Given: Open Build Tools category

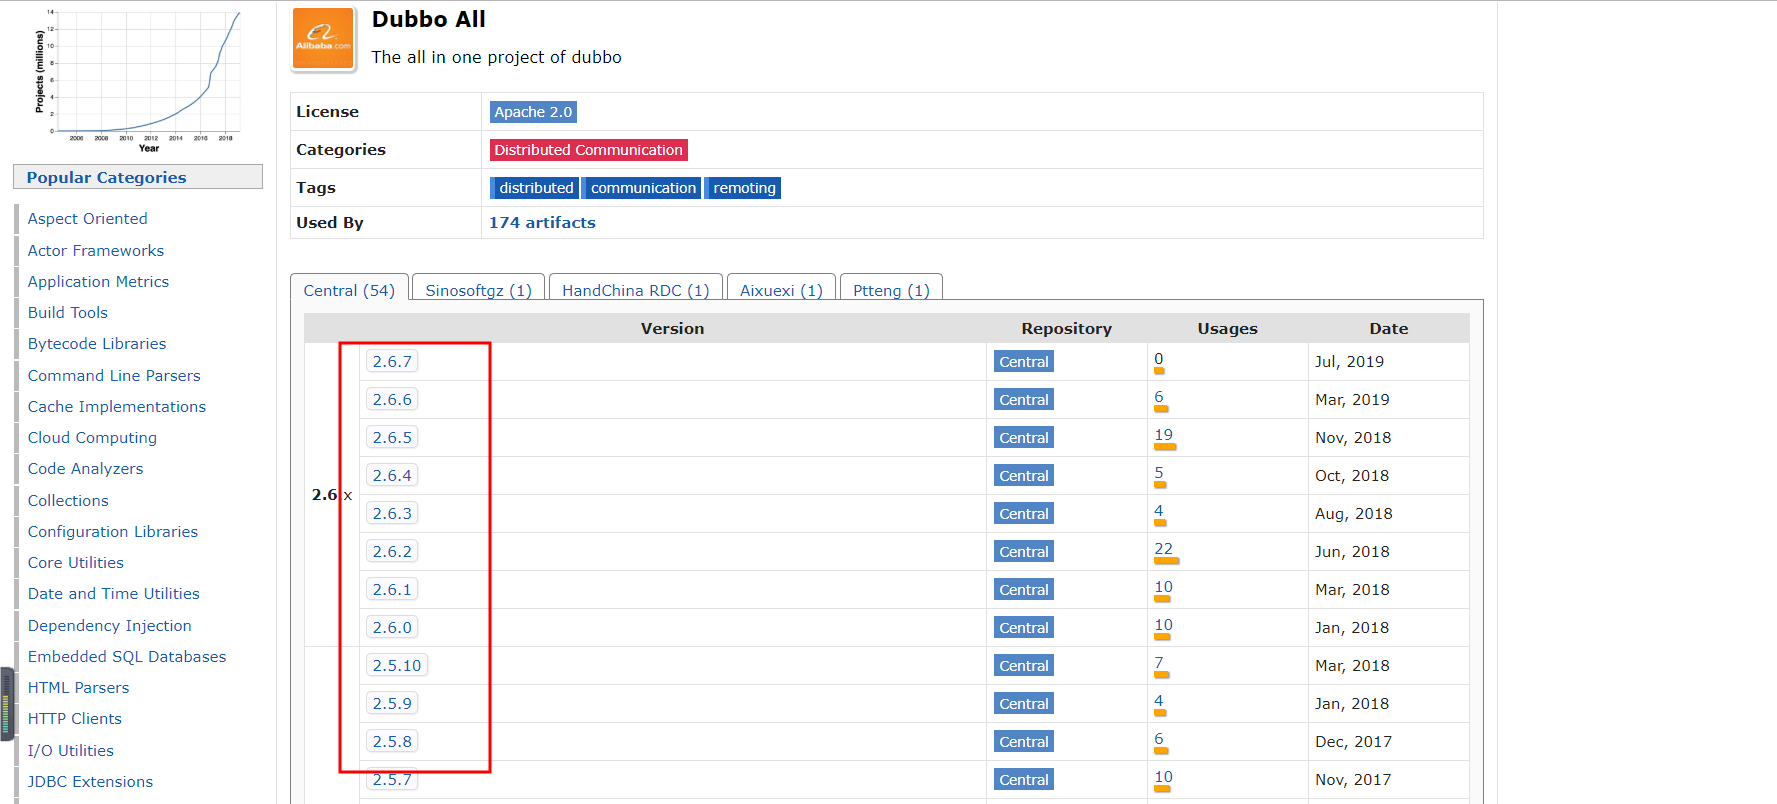Looking at the screenshot, I should (68, 313).
